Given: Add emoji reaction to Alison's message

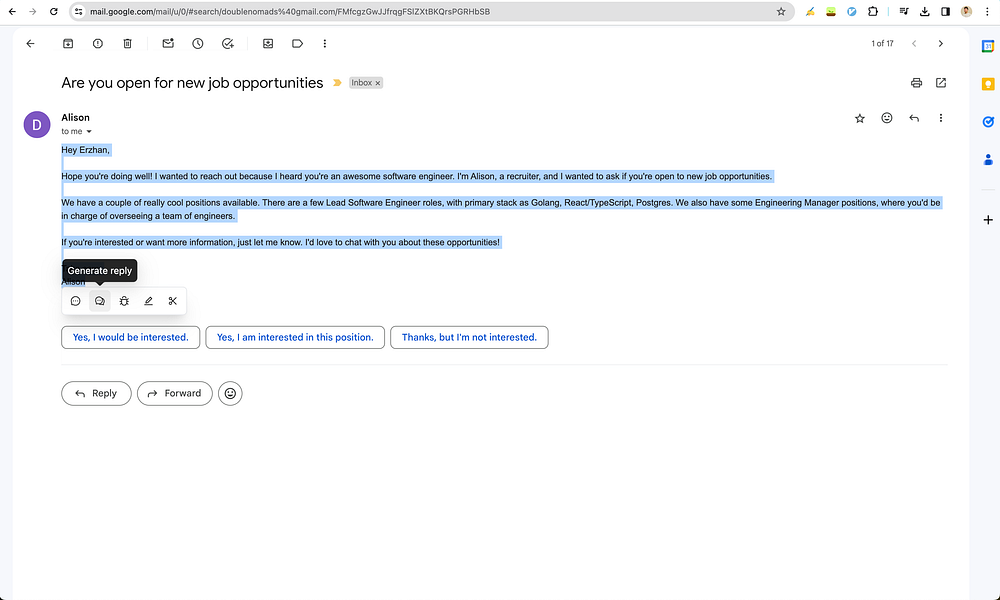Looking at the screenshot, I should click(886, 118).
